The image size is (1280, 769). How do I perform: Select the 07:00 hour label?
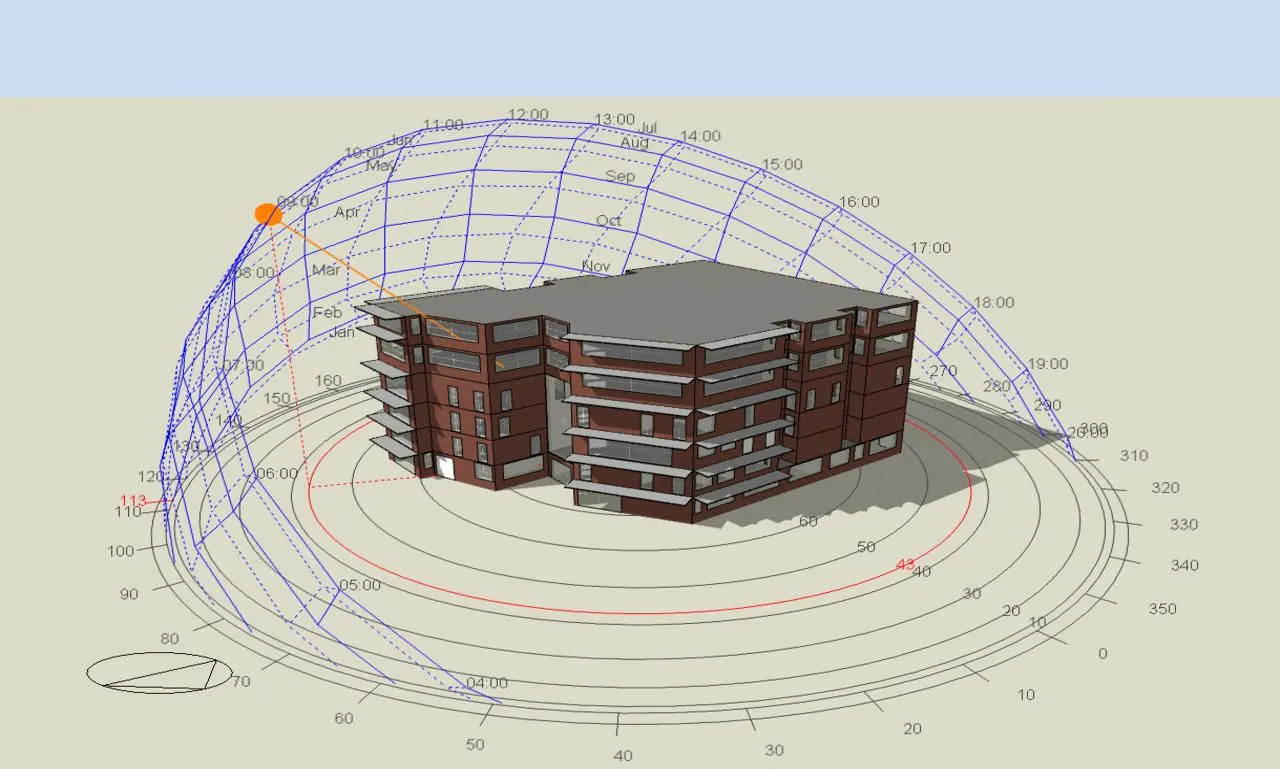point(244,365)
